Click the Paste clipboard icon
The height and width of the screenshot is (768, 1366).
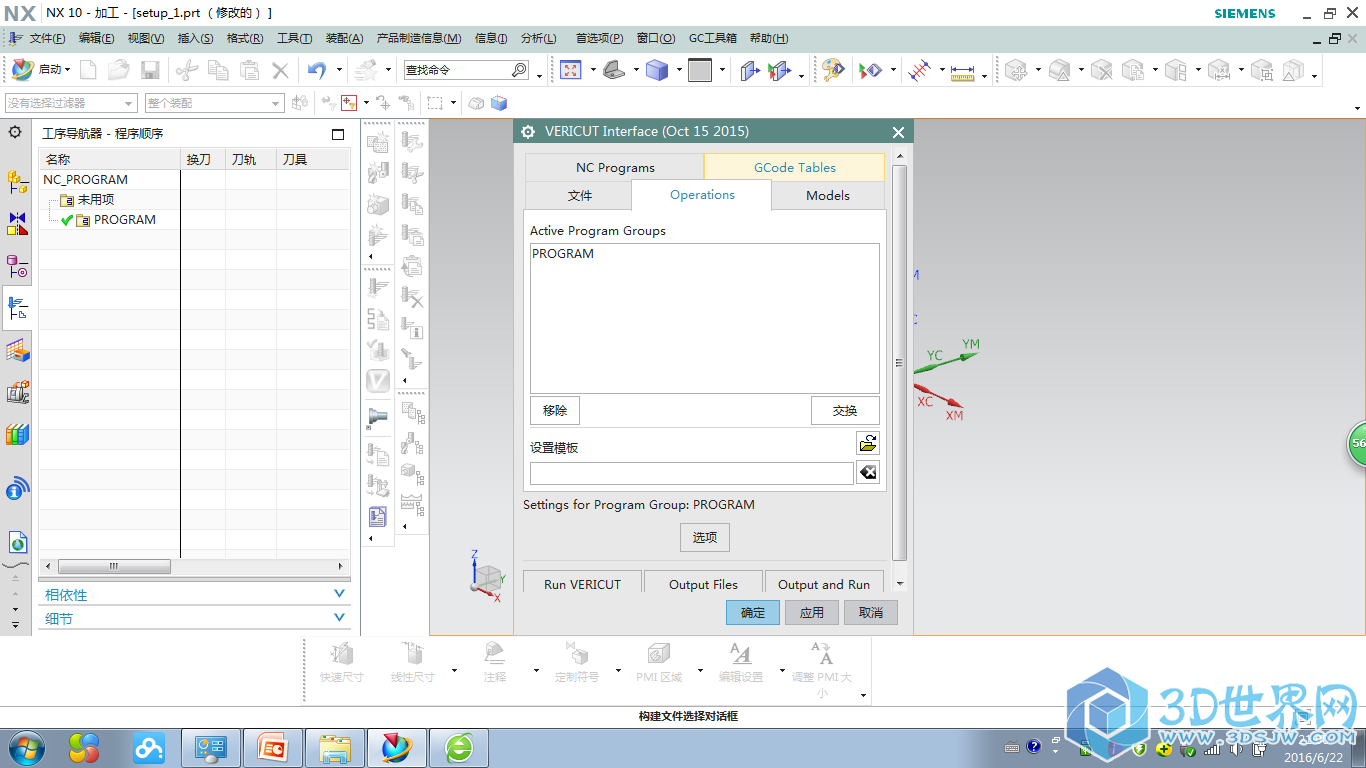(250, 70)
